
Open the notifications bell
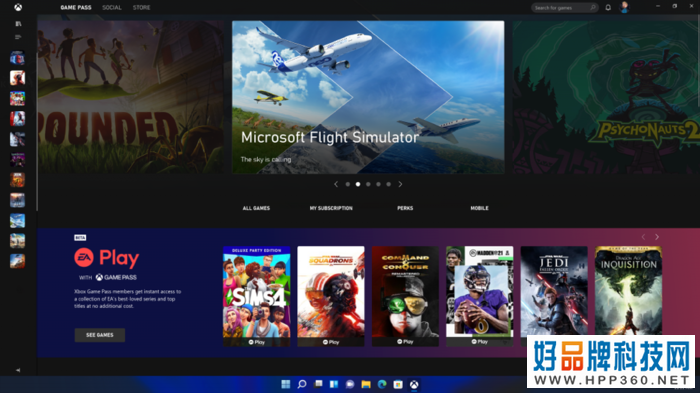tap(608, 8)
